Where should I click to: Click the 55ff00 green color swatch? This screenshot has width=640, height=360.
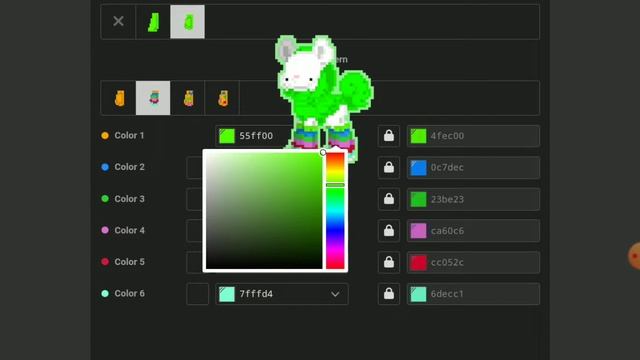(x=227, y=136)
